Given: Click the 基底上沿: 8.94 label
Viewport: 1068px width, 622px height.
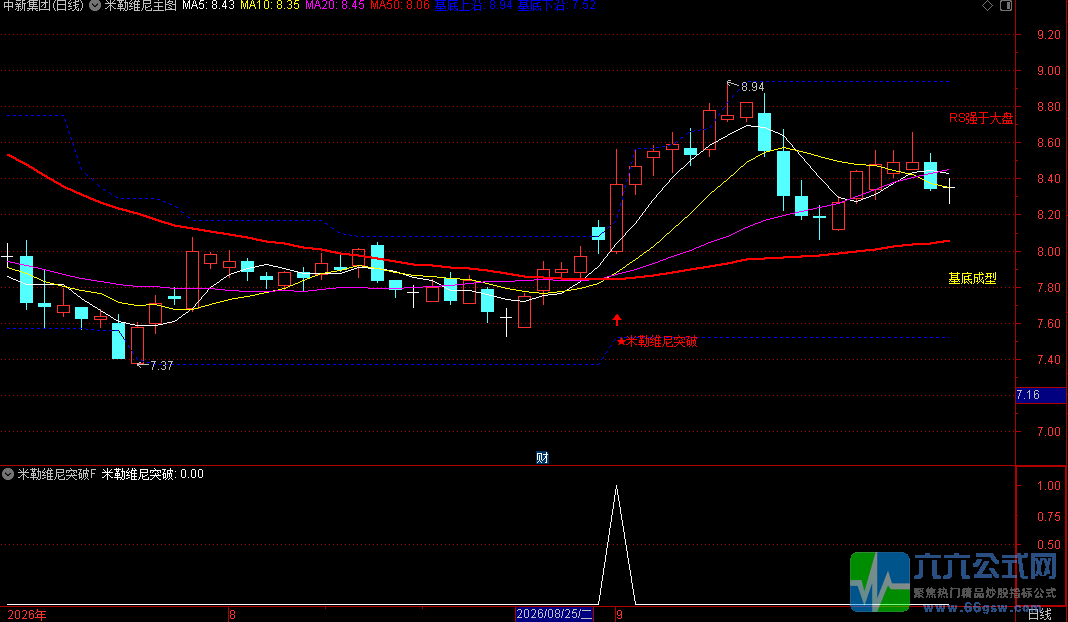Looking at the screenshot, I should tap(473, 5).
